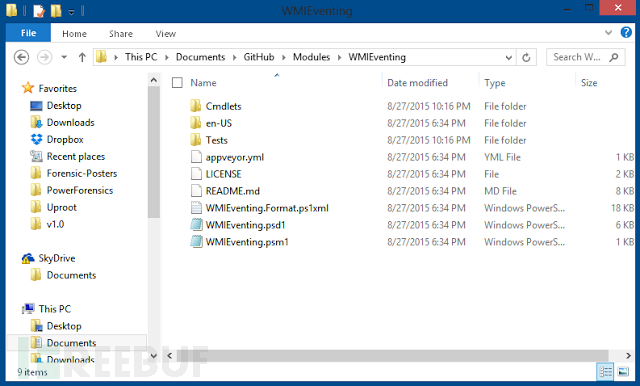Open the v1.0 favorite folder

point(55,224)
